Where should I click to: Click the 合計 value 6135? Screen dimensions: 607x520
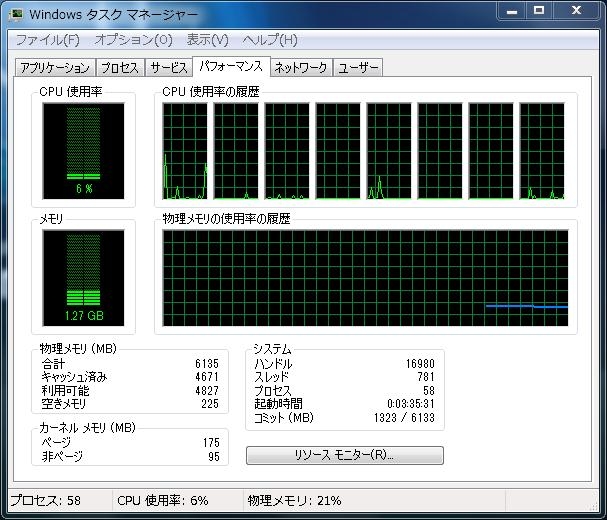pyautogui.click(x=207, y=364)
